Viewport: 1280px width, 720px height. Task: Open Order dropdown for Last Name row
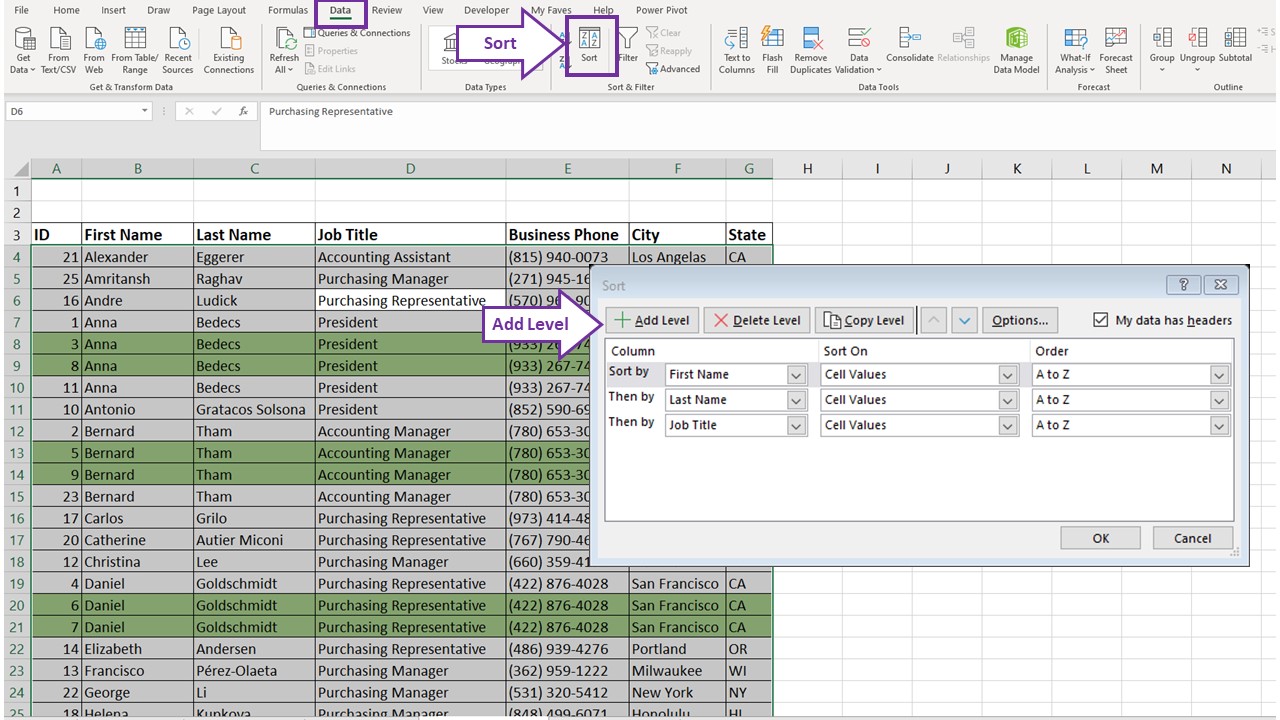point(1219,400)
